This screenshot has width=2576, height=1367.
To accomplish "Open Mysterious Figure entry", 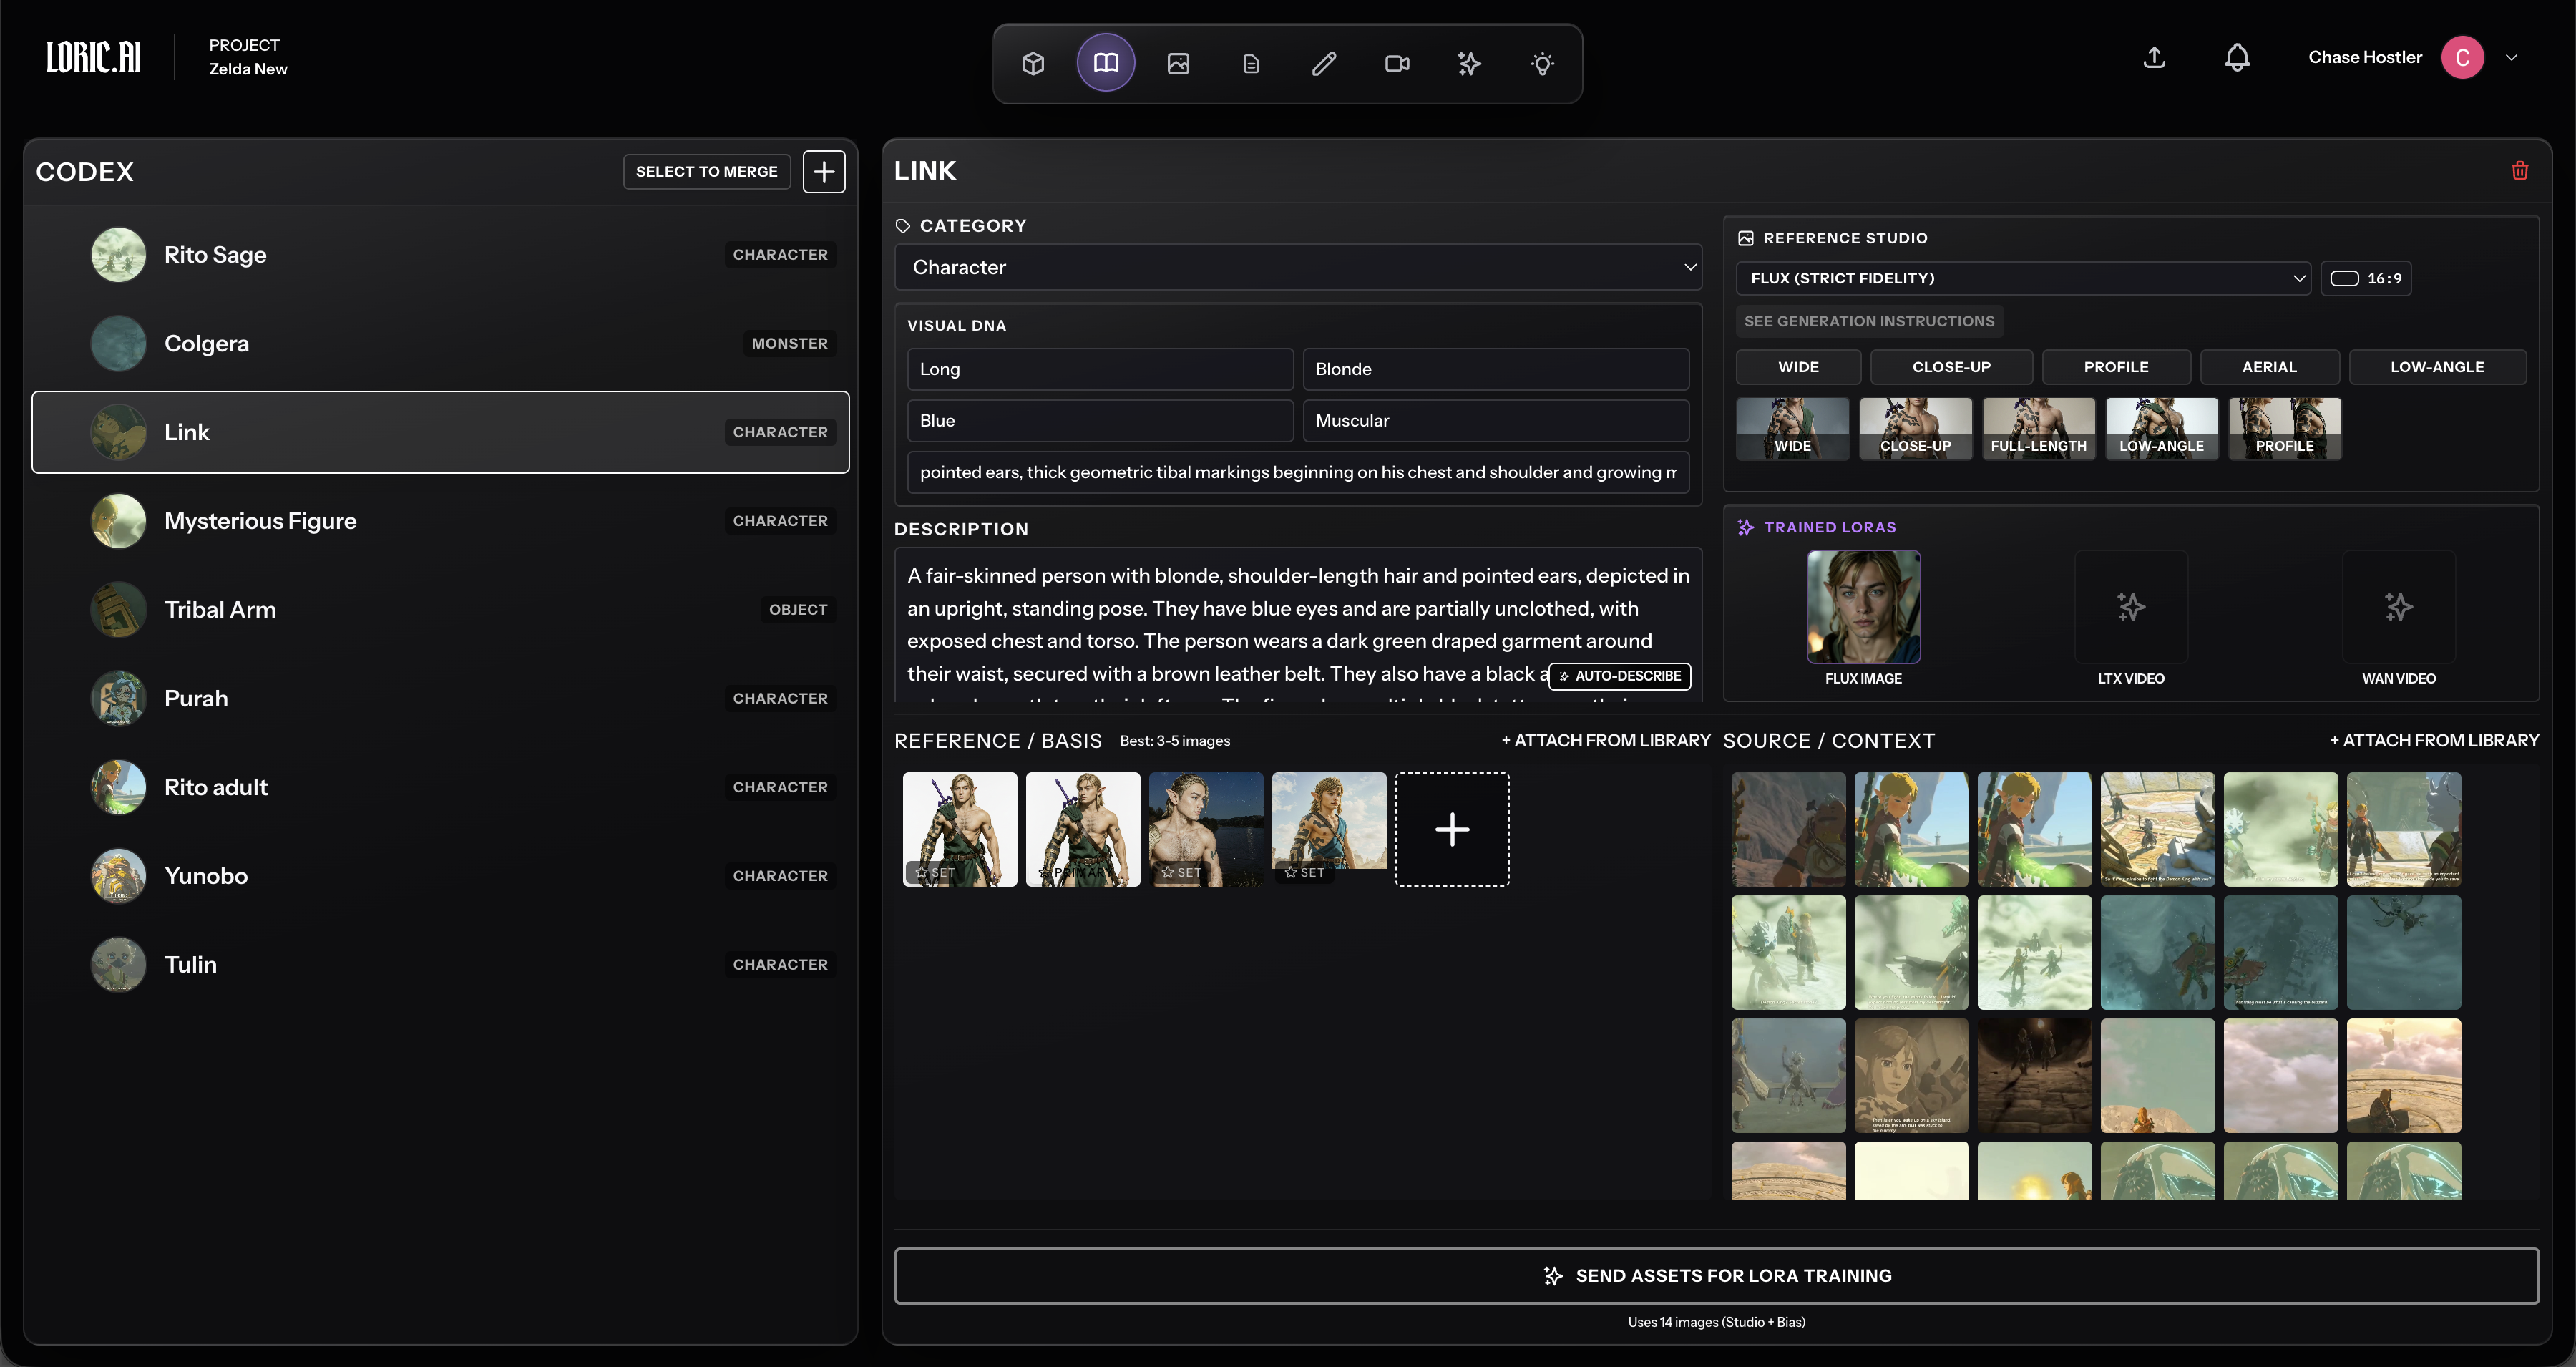I will (440, 521).
